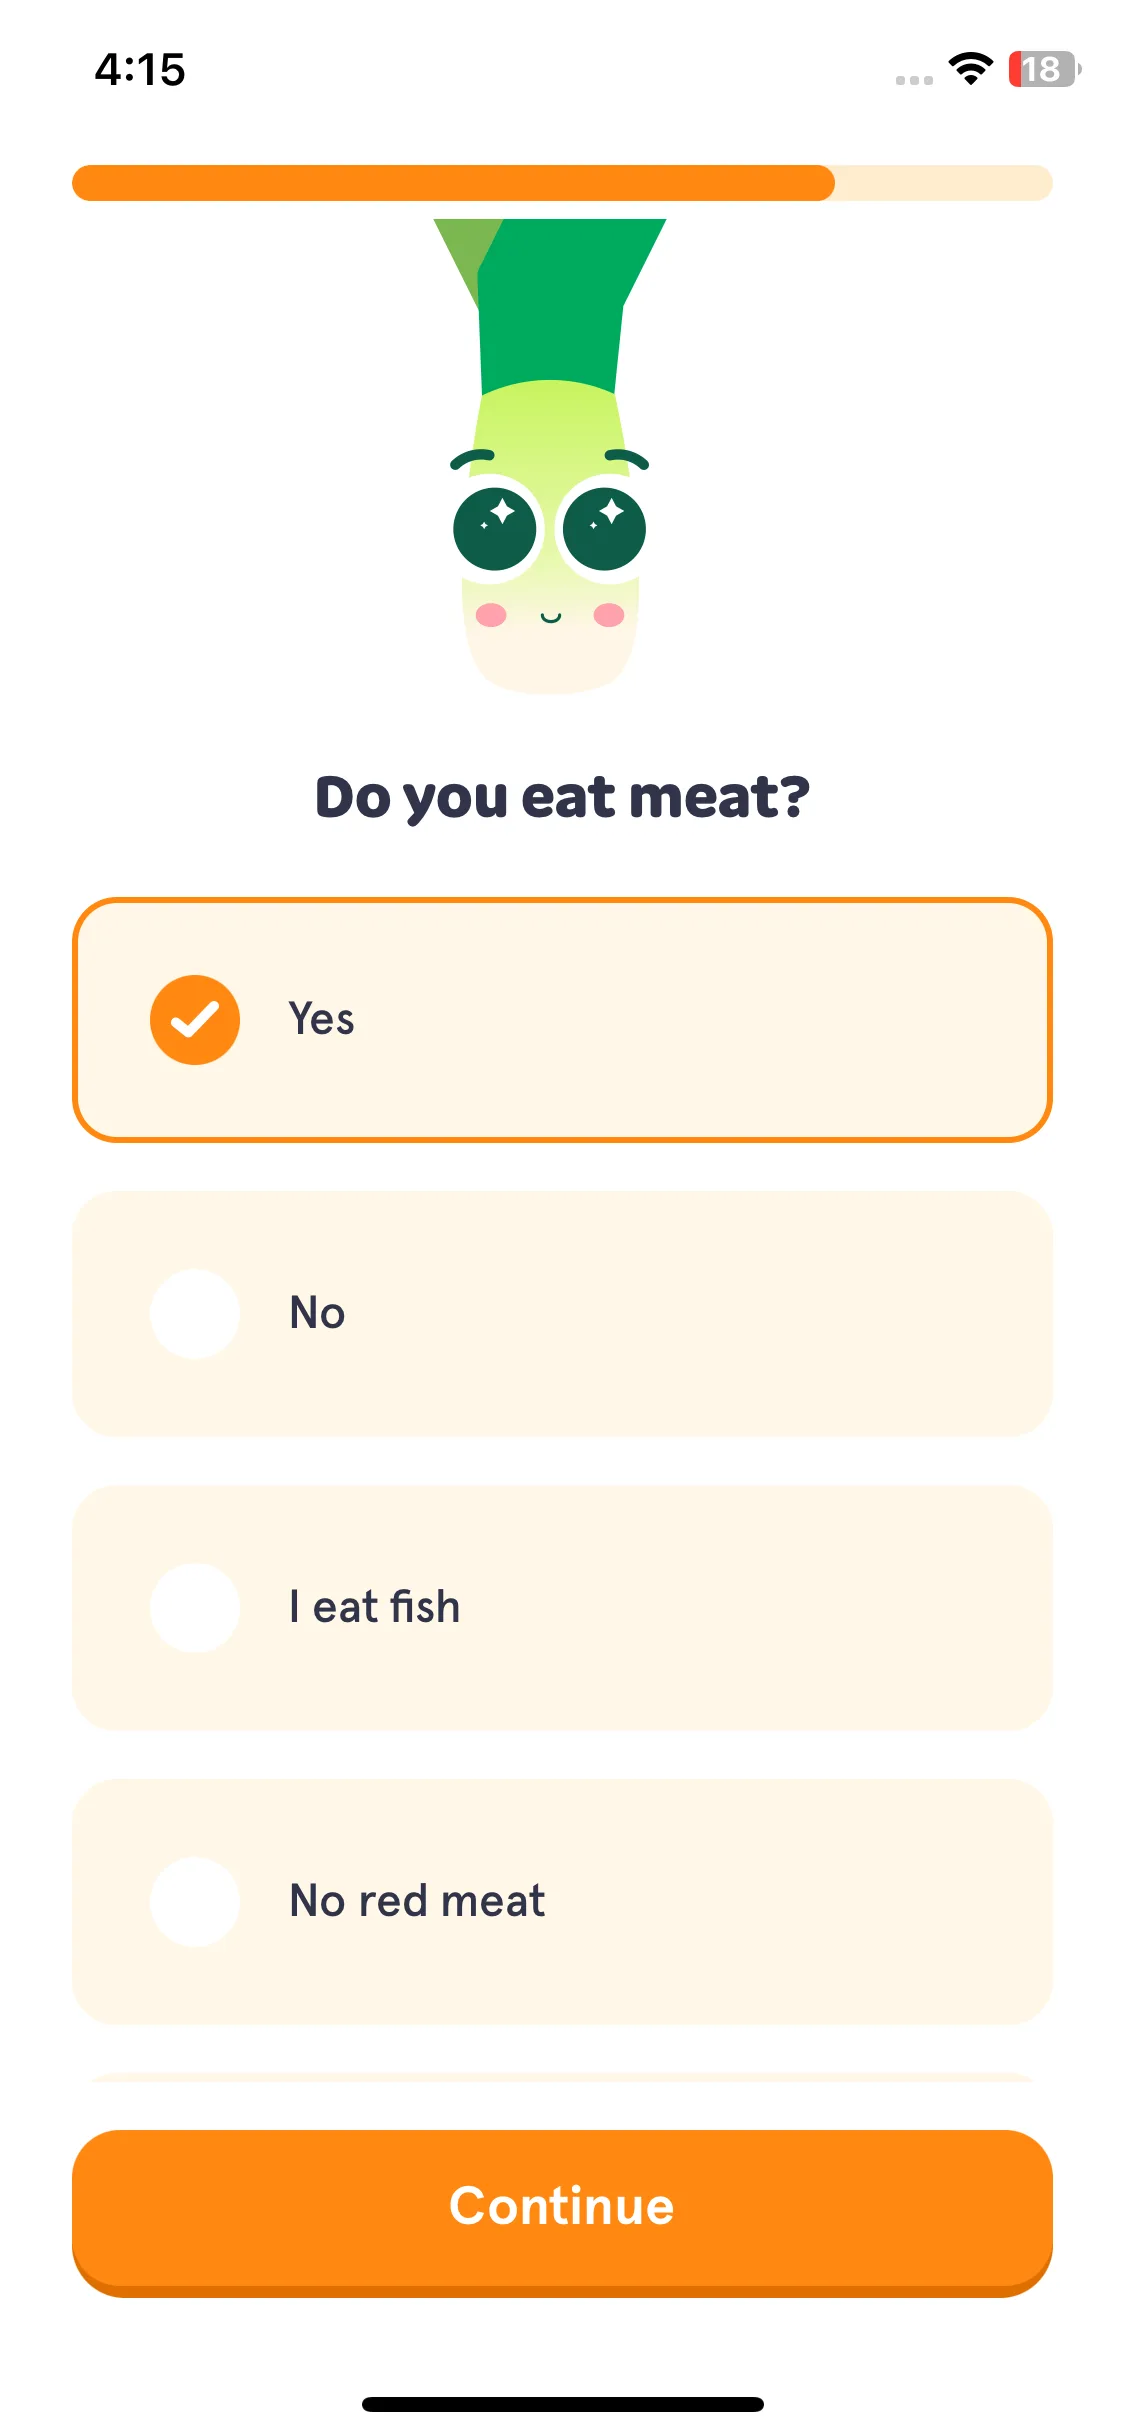Tap the leek mascot's right eye

(604, 529)
